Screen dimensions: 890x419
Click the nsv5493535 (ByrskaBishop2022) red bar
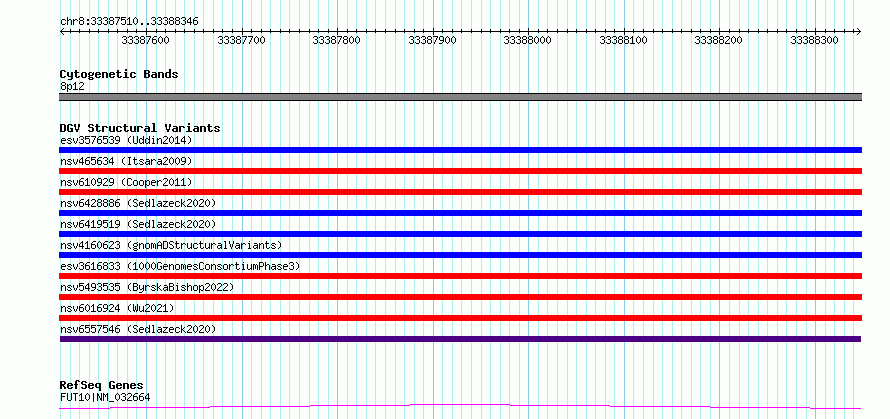pyautogui.click(x=460, y=297)
